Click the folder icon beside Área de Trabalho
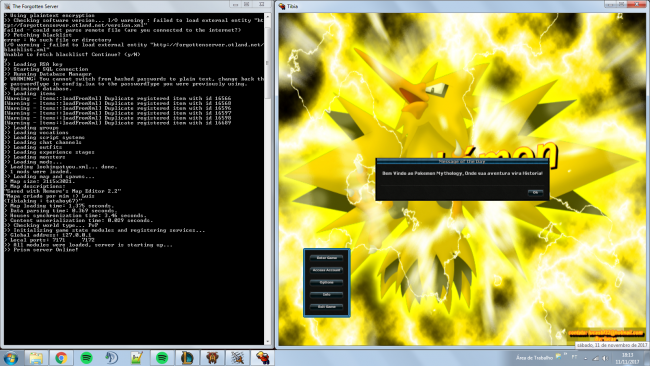 click(x=559, y=356)
